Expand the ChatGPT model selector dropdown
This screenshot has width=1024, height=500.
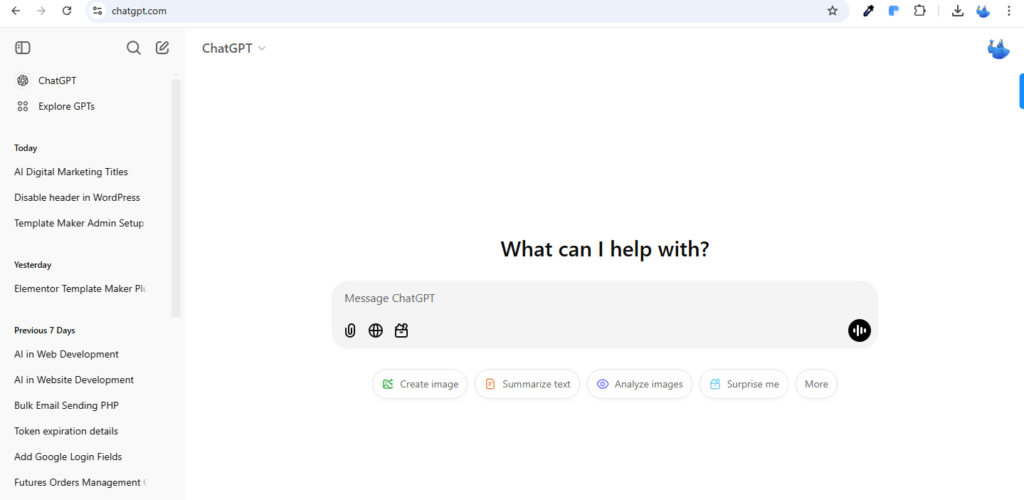point(234,48)
